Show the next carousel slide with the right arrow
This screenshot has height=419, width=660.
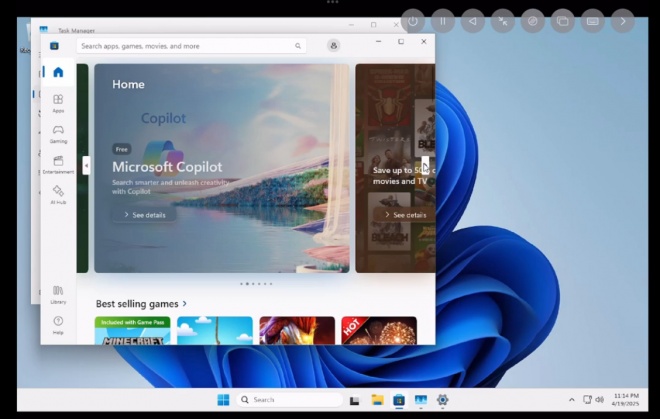pos(425,165)
